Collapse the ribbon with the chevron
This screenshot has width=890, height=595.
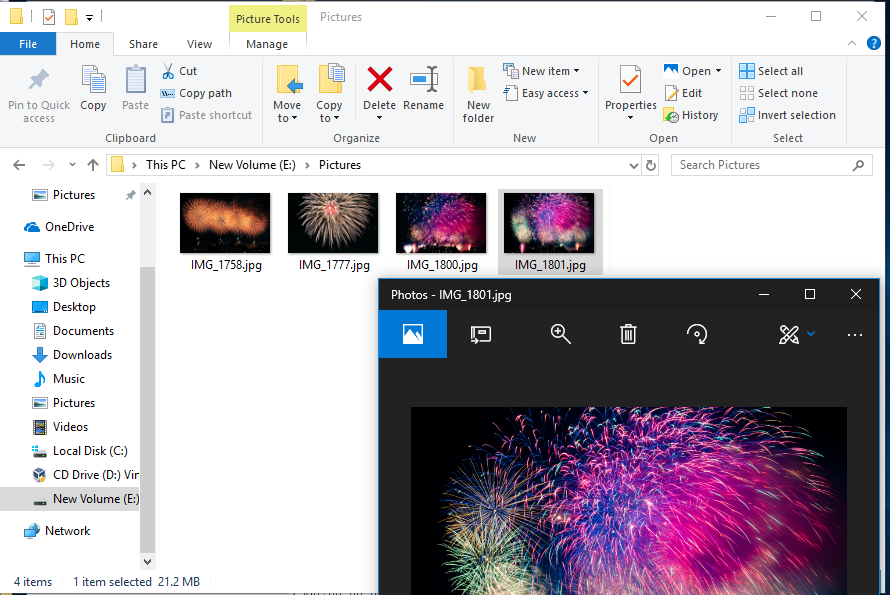(851, 43)
